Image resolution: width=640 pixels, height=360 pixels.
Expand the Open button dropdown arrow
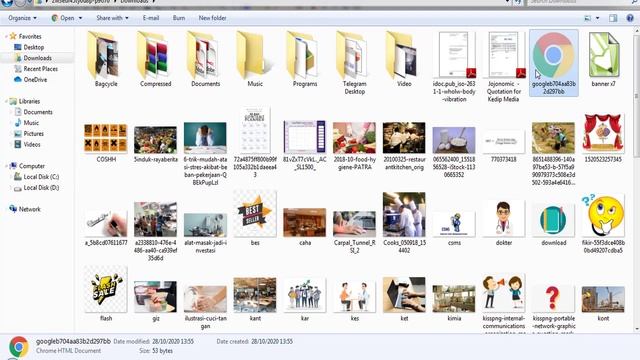[x=80, y=18]
